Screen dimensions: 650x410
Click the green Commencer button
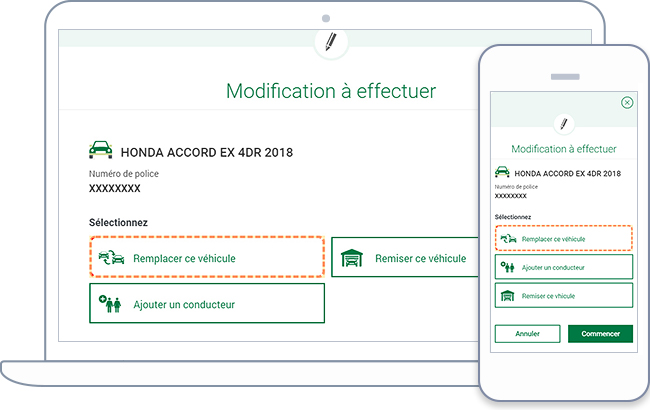point(600,334)
